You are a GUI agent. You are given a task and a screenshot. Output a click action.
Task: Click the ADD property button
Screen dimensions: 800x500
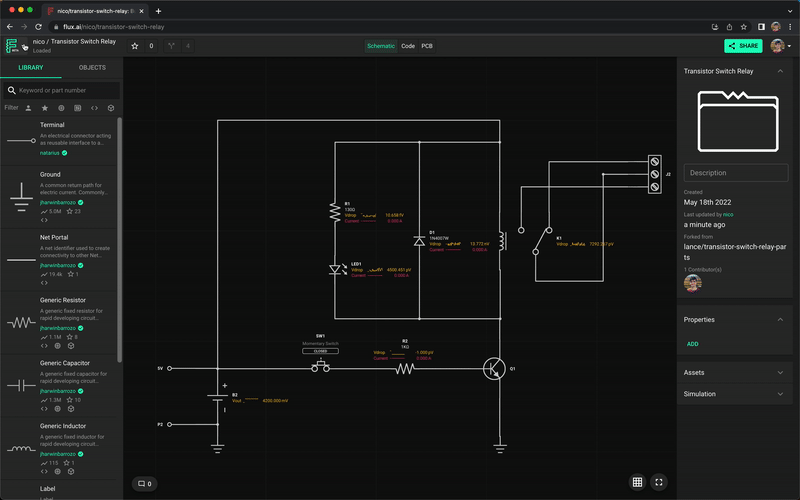(692, 344)
